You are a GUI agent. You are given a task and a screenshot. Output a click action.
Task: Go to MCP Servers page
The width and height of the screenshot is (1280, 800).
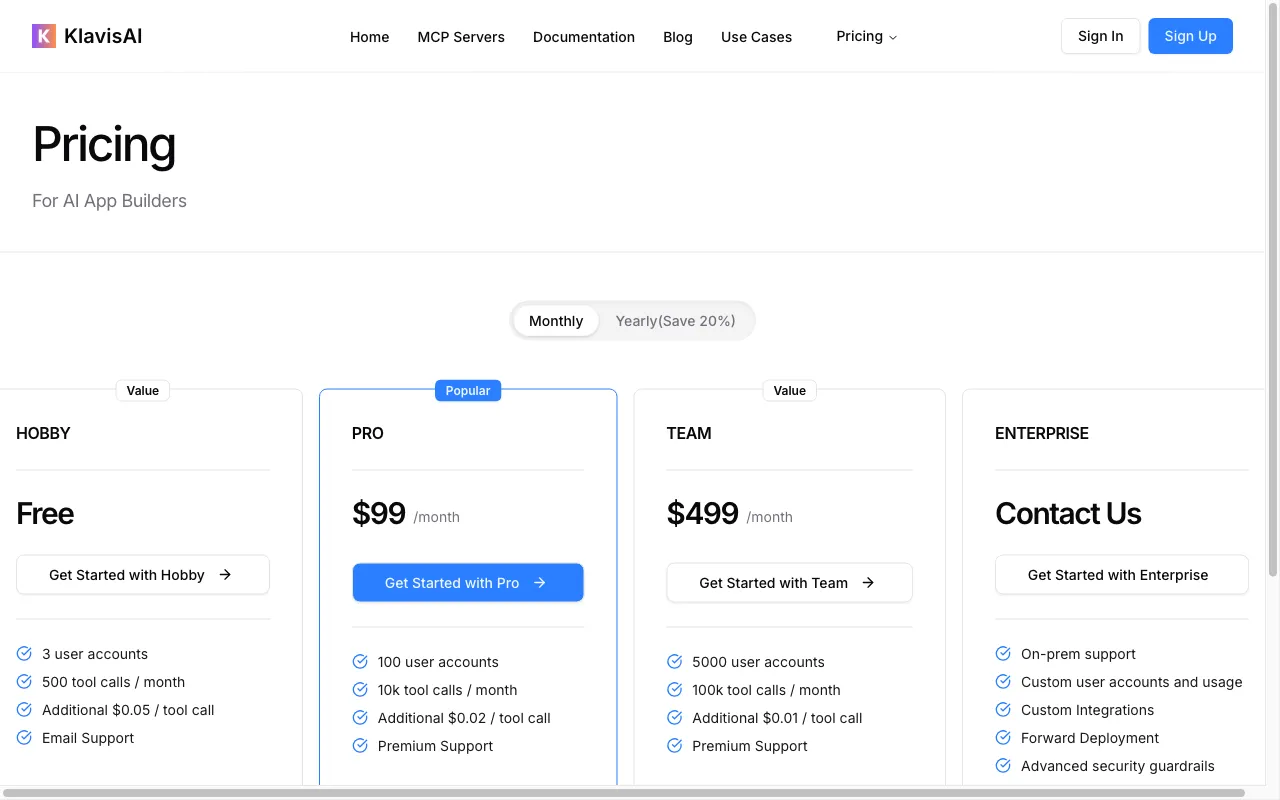click(x=461, y=37)
